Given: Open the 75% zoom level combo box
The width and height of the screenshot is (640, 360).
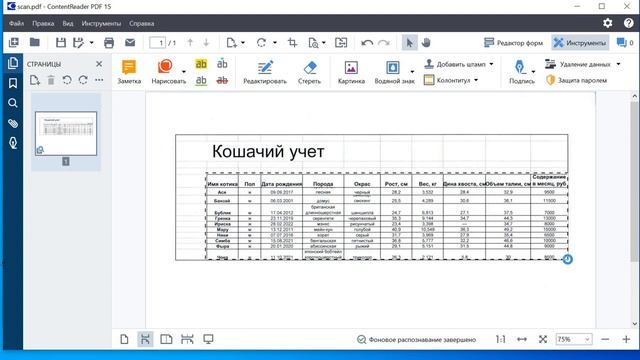Looking at the screenshot, I should pos(573,339).
